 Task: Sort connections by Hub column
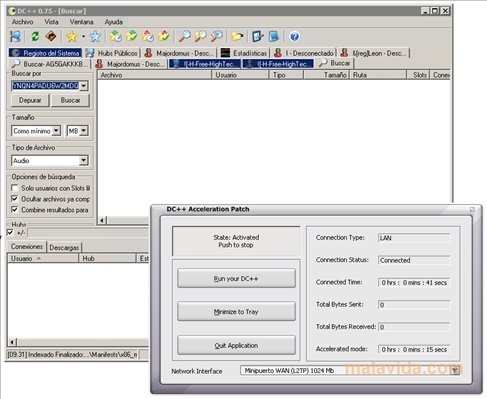point(107,258)
